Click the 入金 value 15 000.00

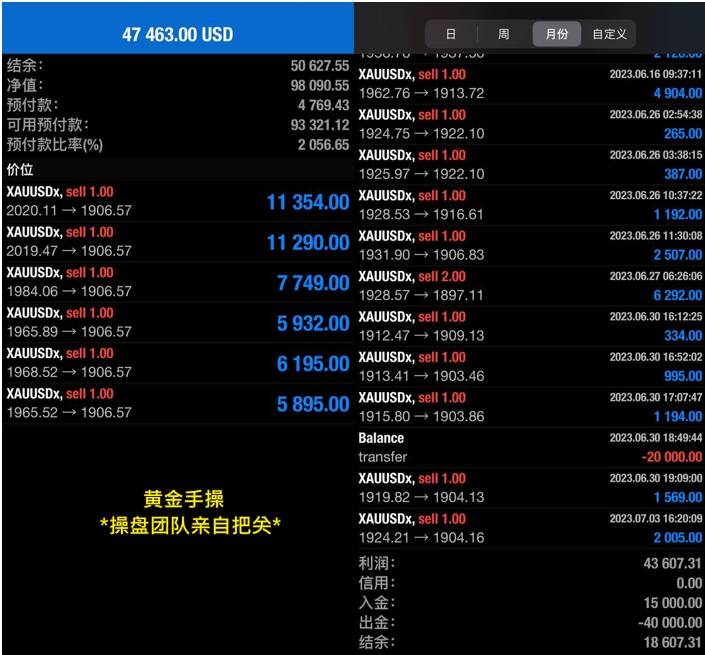click(672, 603)
